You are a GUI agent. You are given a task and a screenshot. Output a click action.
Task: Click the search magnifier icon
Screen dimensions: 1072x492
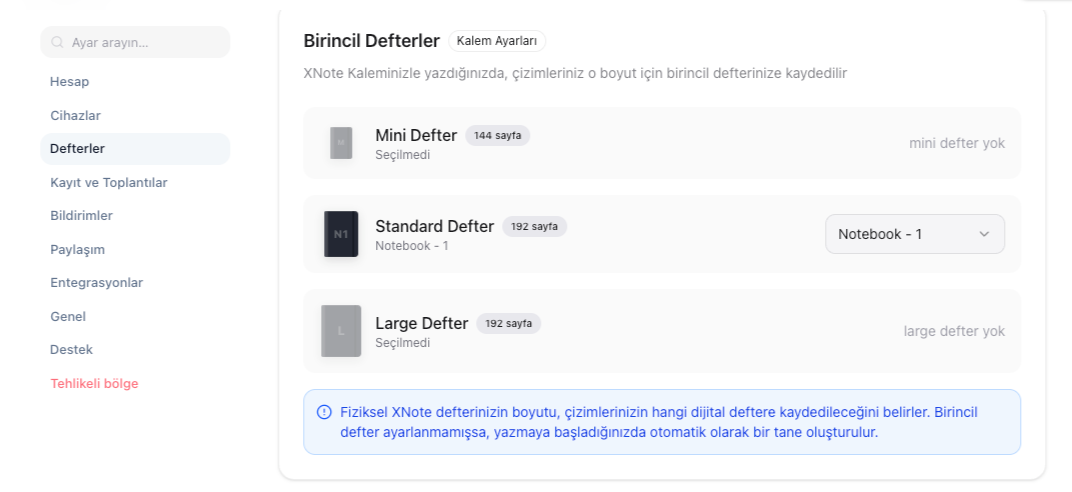[58, 42]
